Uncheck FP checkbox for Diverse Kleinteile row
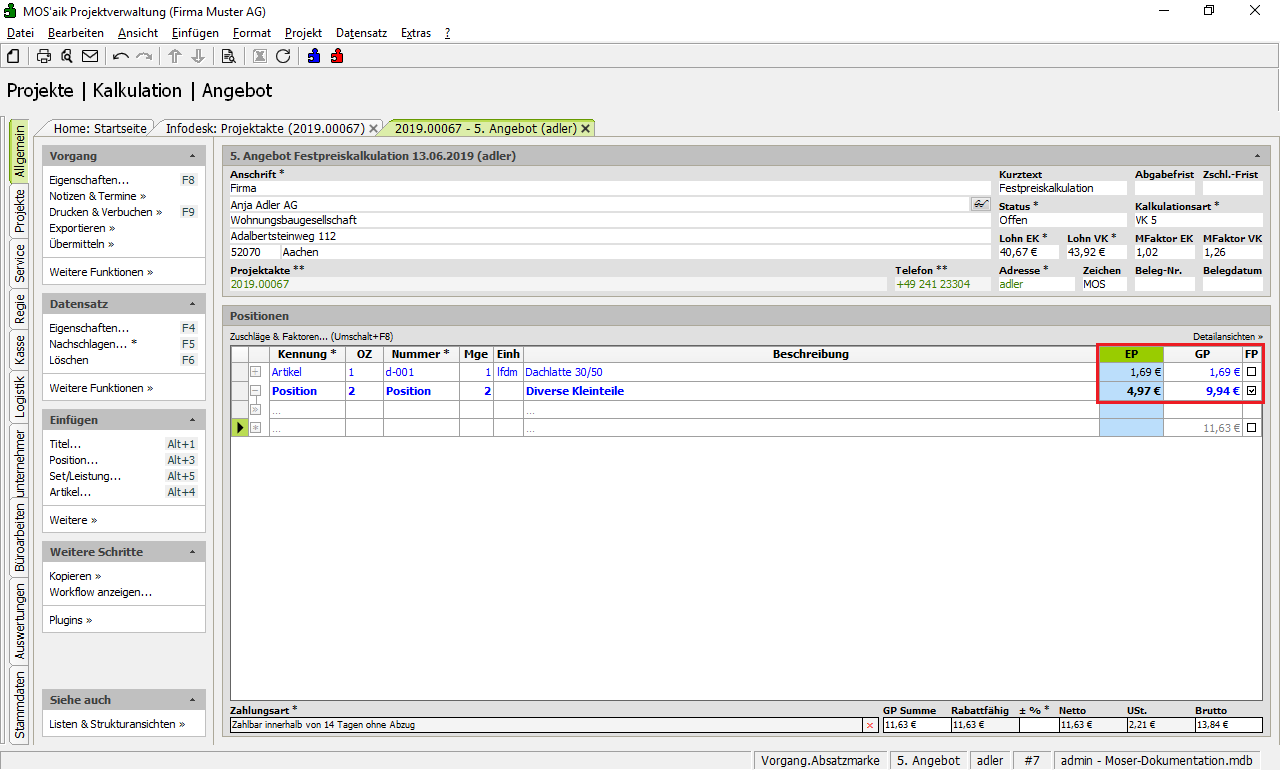The width and height of the screenshot is (1280, 770). 1251,391
